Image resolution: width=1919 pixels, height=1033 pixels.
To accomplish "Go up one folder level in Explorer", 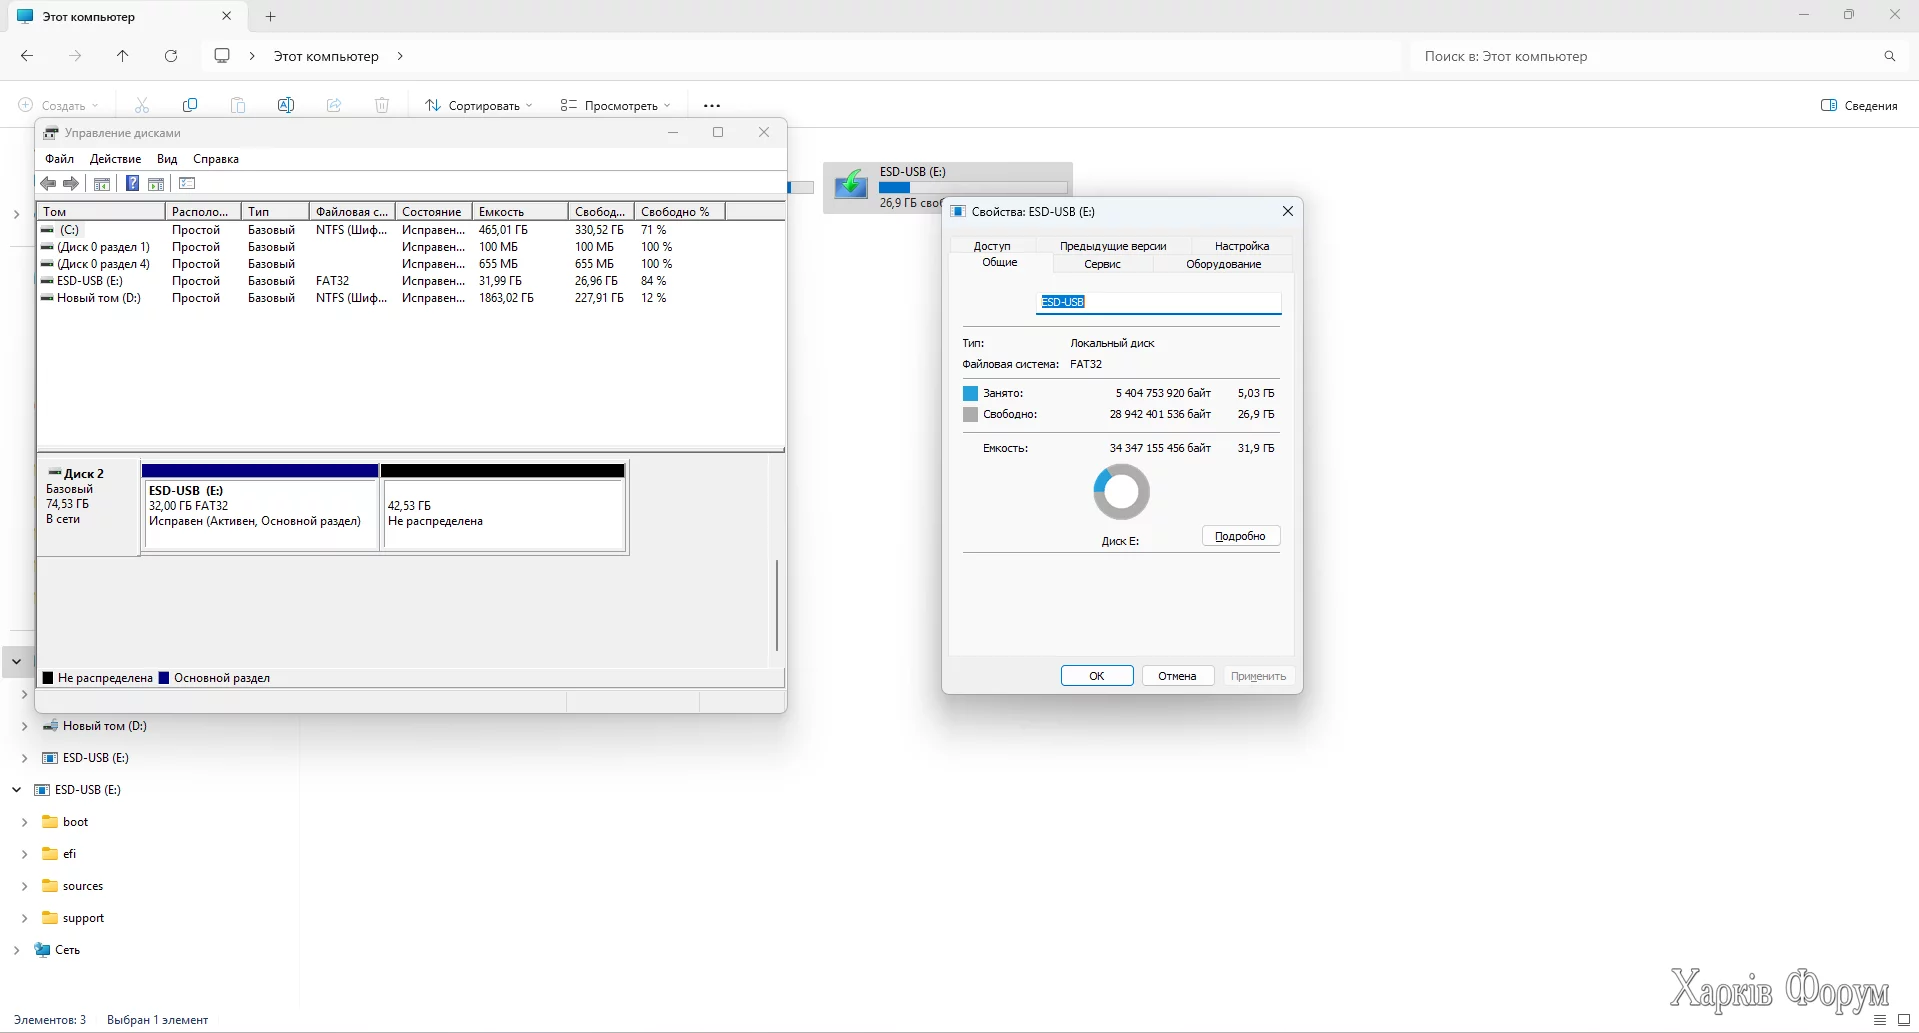I will (x=123, y=56).
